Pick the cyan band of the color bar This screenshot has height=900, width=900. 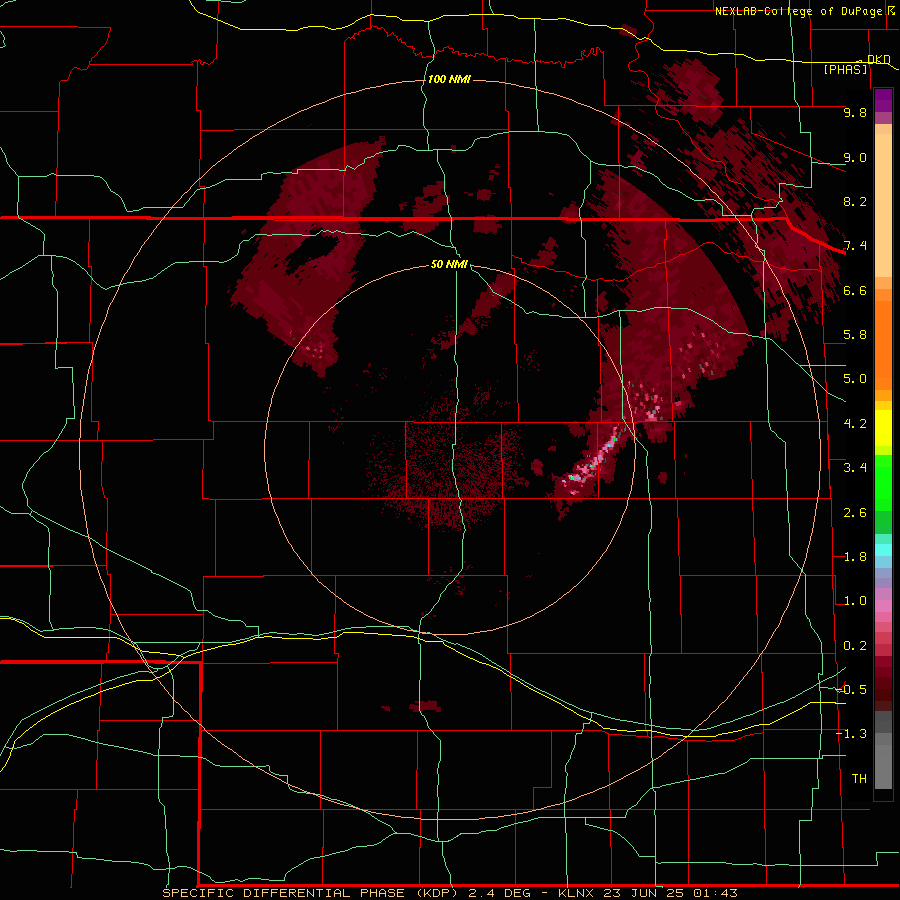click(883, 550)
